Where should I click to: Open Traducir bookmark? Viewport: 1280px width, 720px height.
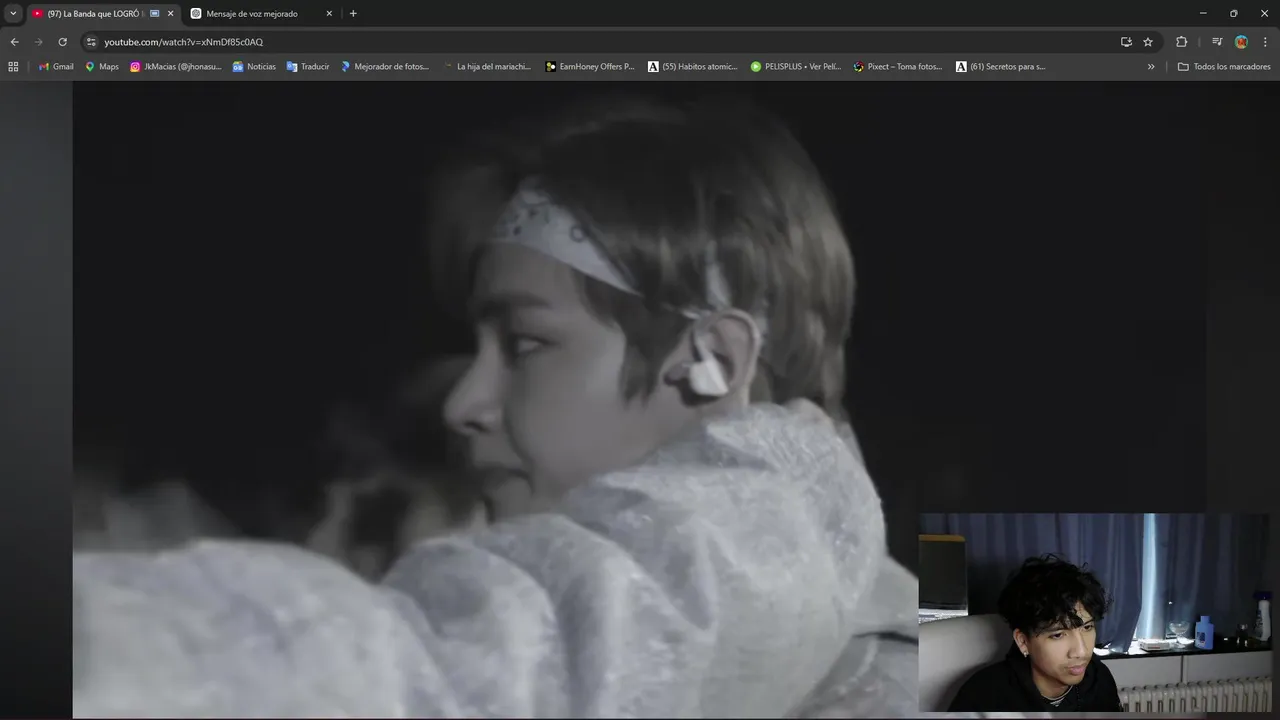[x=308, y=67]
